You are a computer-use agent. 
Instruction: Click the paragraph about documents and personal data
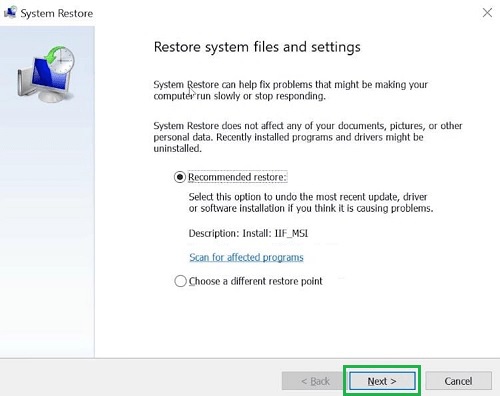[x=308, y=137]
